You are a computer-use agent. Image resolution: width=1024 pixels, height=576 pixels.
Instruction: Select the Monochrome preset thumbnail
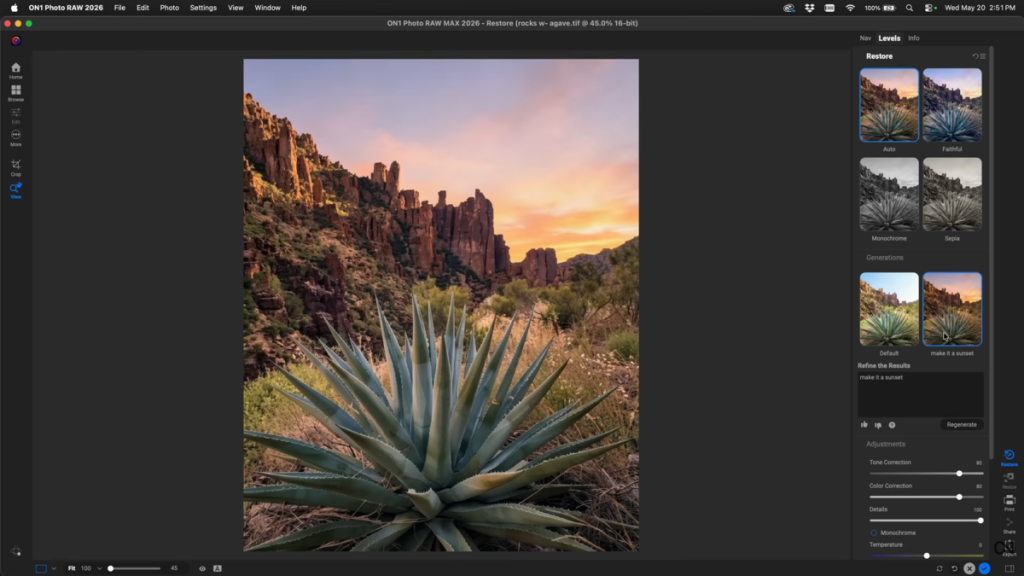889,194
